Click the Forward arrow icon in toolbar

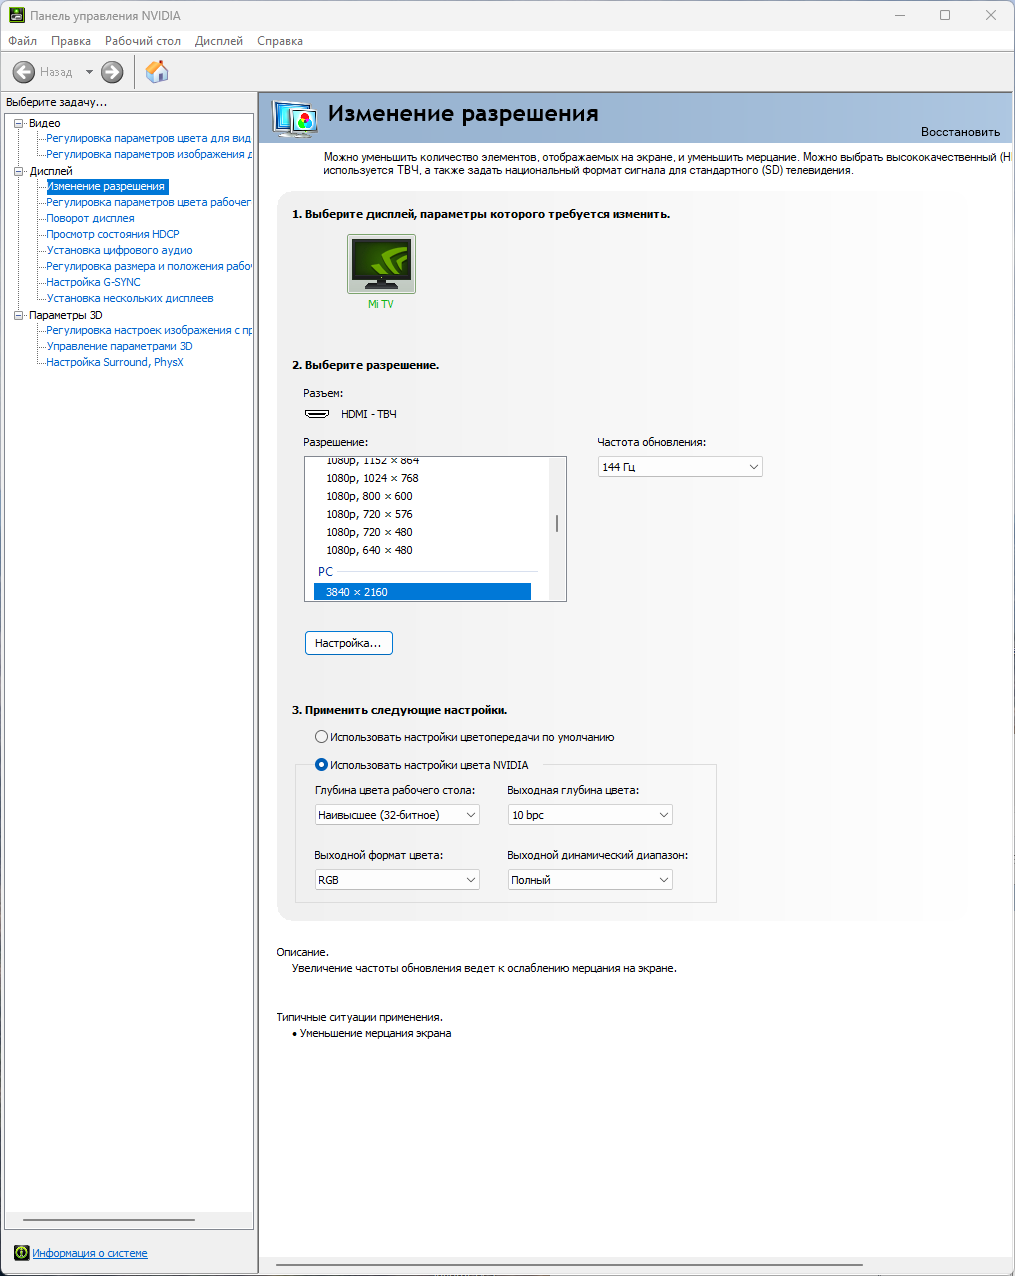point(112,72)
